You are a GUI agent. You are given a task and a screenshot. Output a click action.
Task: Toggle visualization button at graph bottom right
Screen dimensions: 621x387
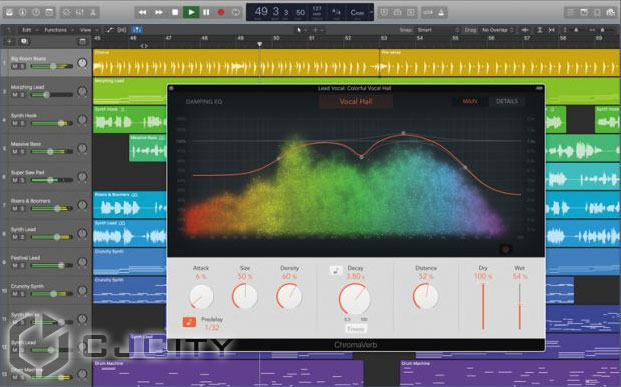tap(505, 249)
